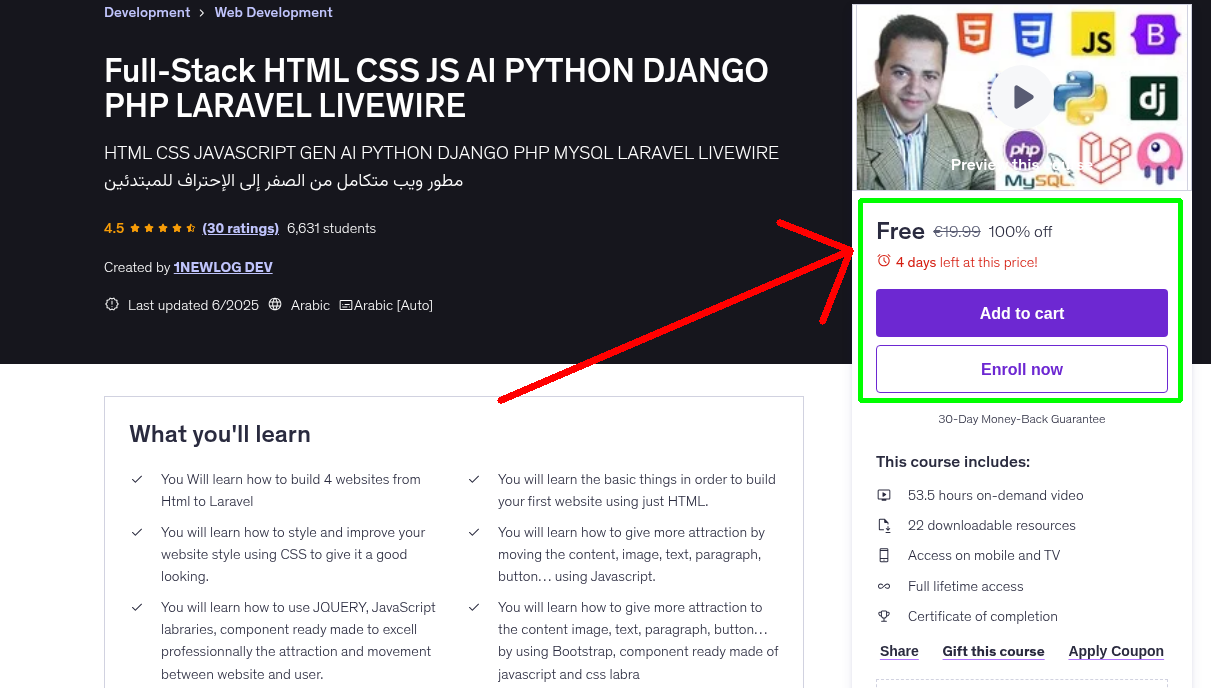Click Apply Coupon
The image size is (1211, 688).
1116,651
